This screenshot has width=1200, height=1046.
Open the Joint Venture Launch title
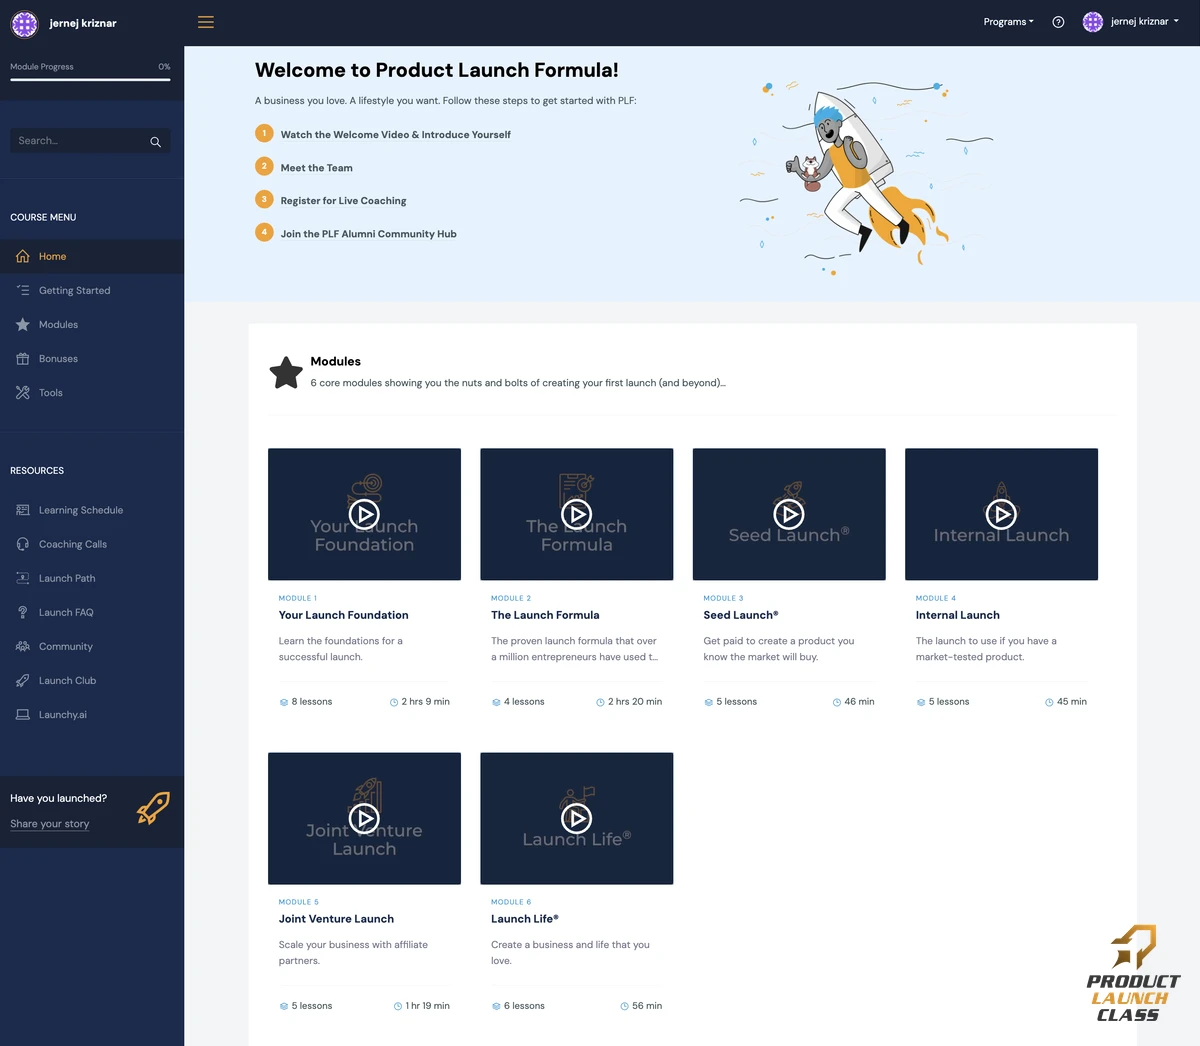coord(336,919)
